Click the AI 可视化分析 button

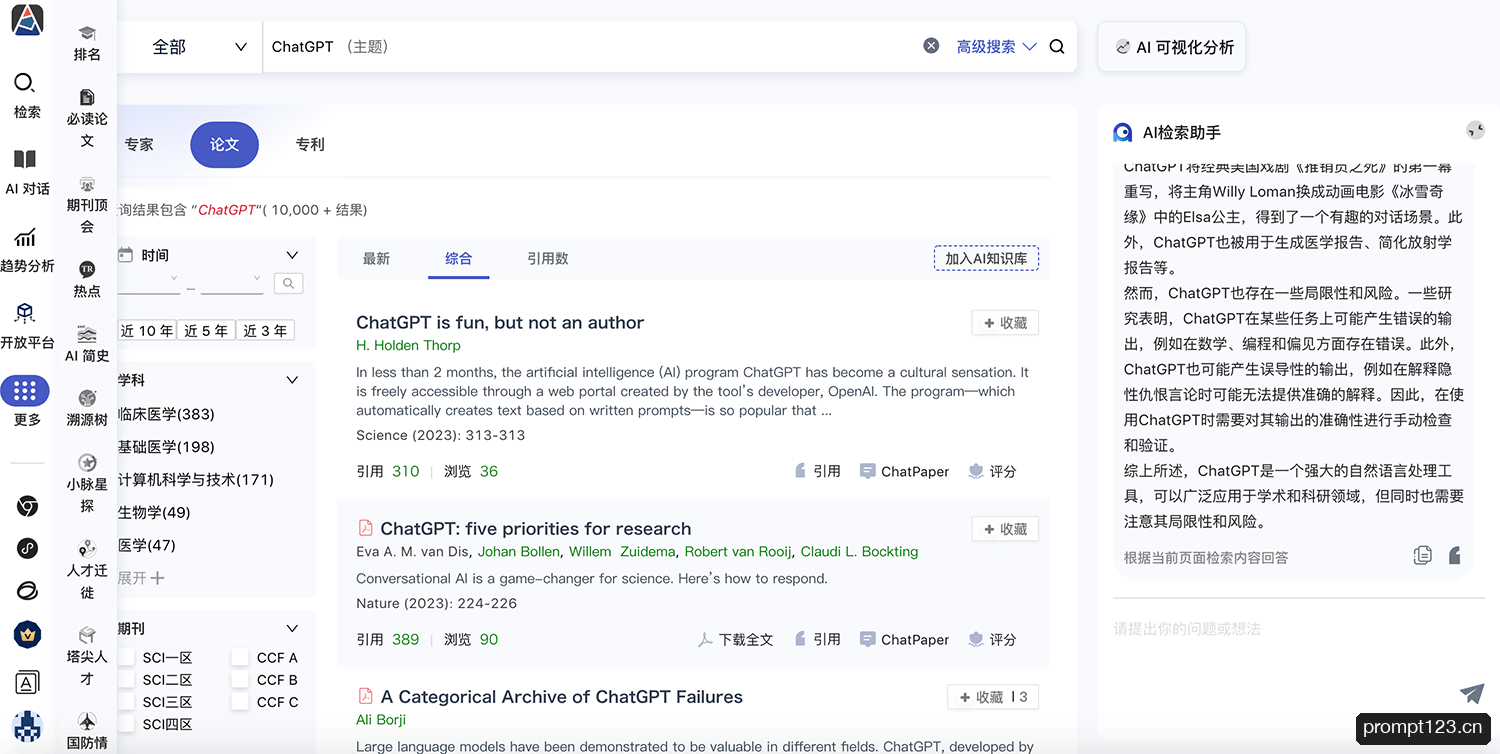[1172, 47]
